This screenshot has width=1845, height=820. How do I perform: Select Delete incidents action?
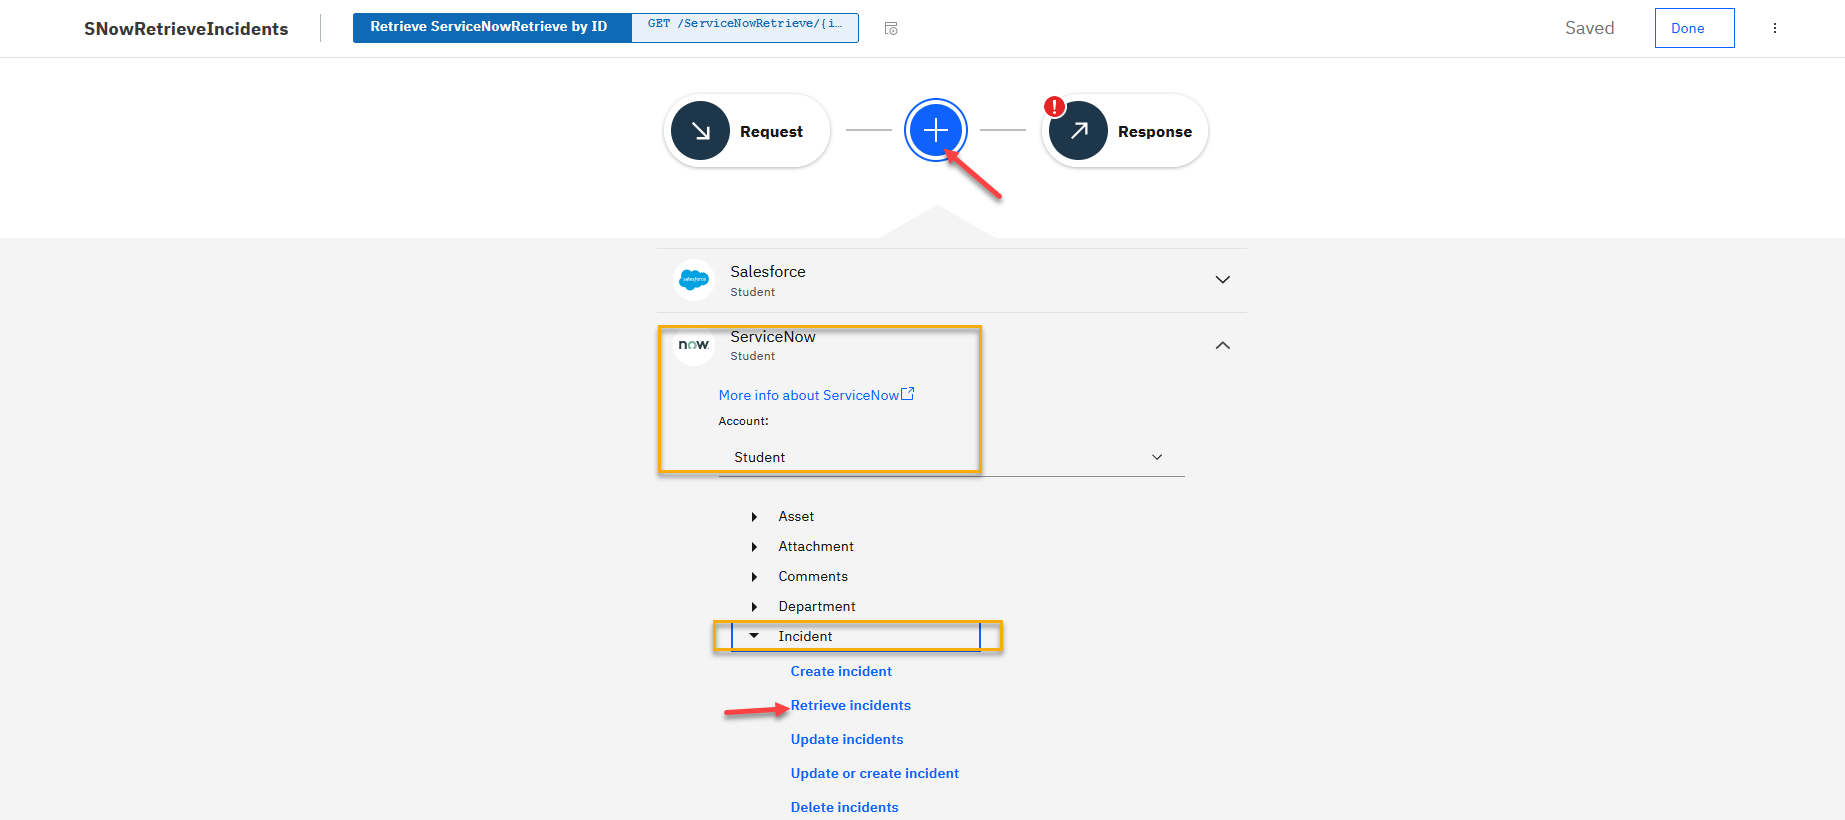pyautogui.click(x=845, y=807)
